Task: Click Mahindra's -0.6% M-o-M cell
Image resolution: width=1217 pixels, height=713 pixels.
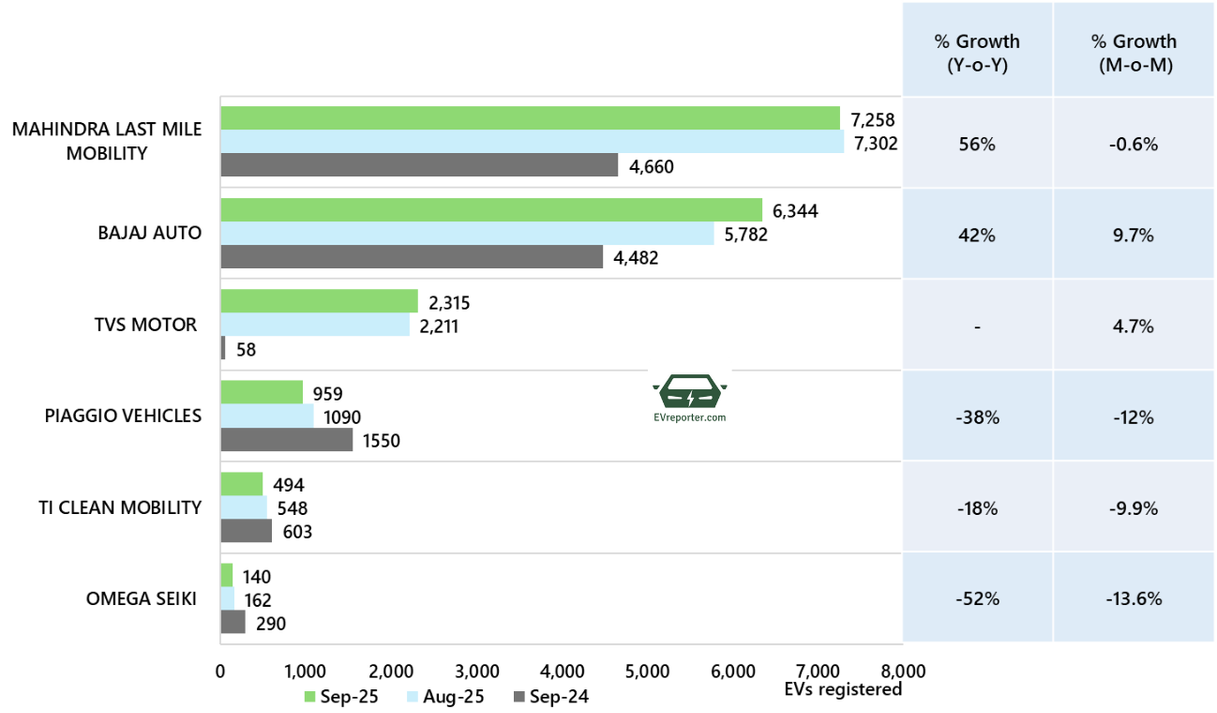Action: tap(1134, 143)
